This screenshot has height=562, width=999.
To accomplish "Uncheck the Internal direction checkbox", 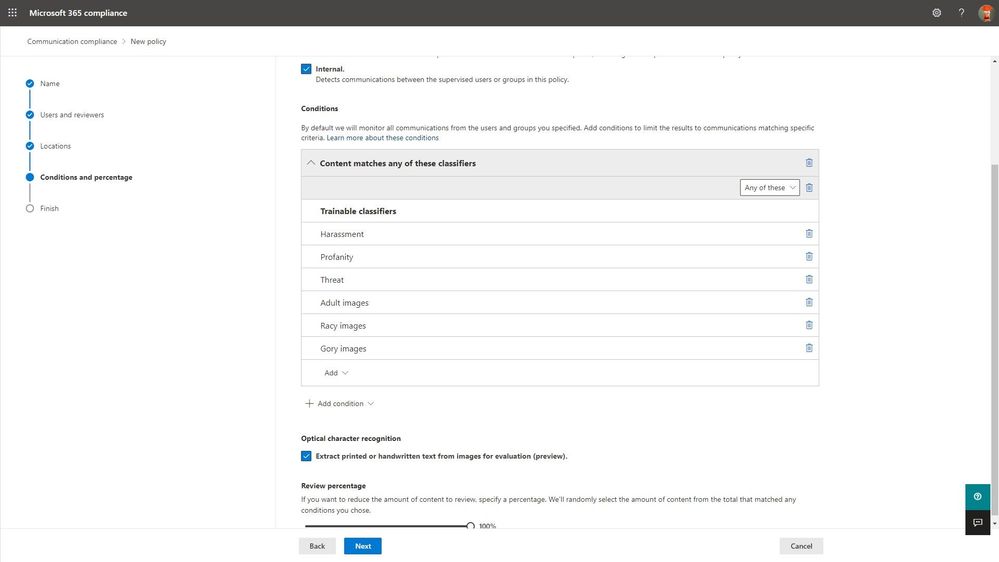I will pyautogui.click(x=306, y=69).
